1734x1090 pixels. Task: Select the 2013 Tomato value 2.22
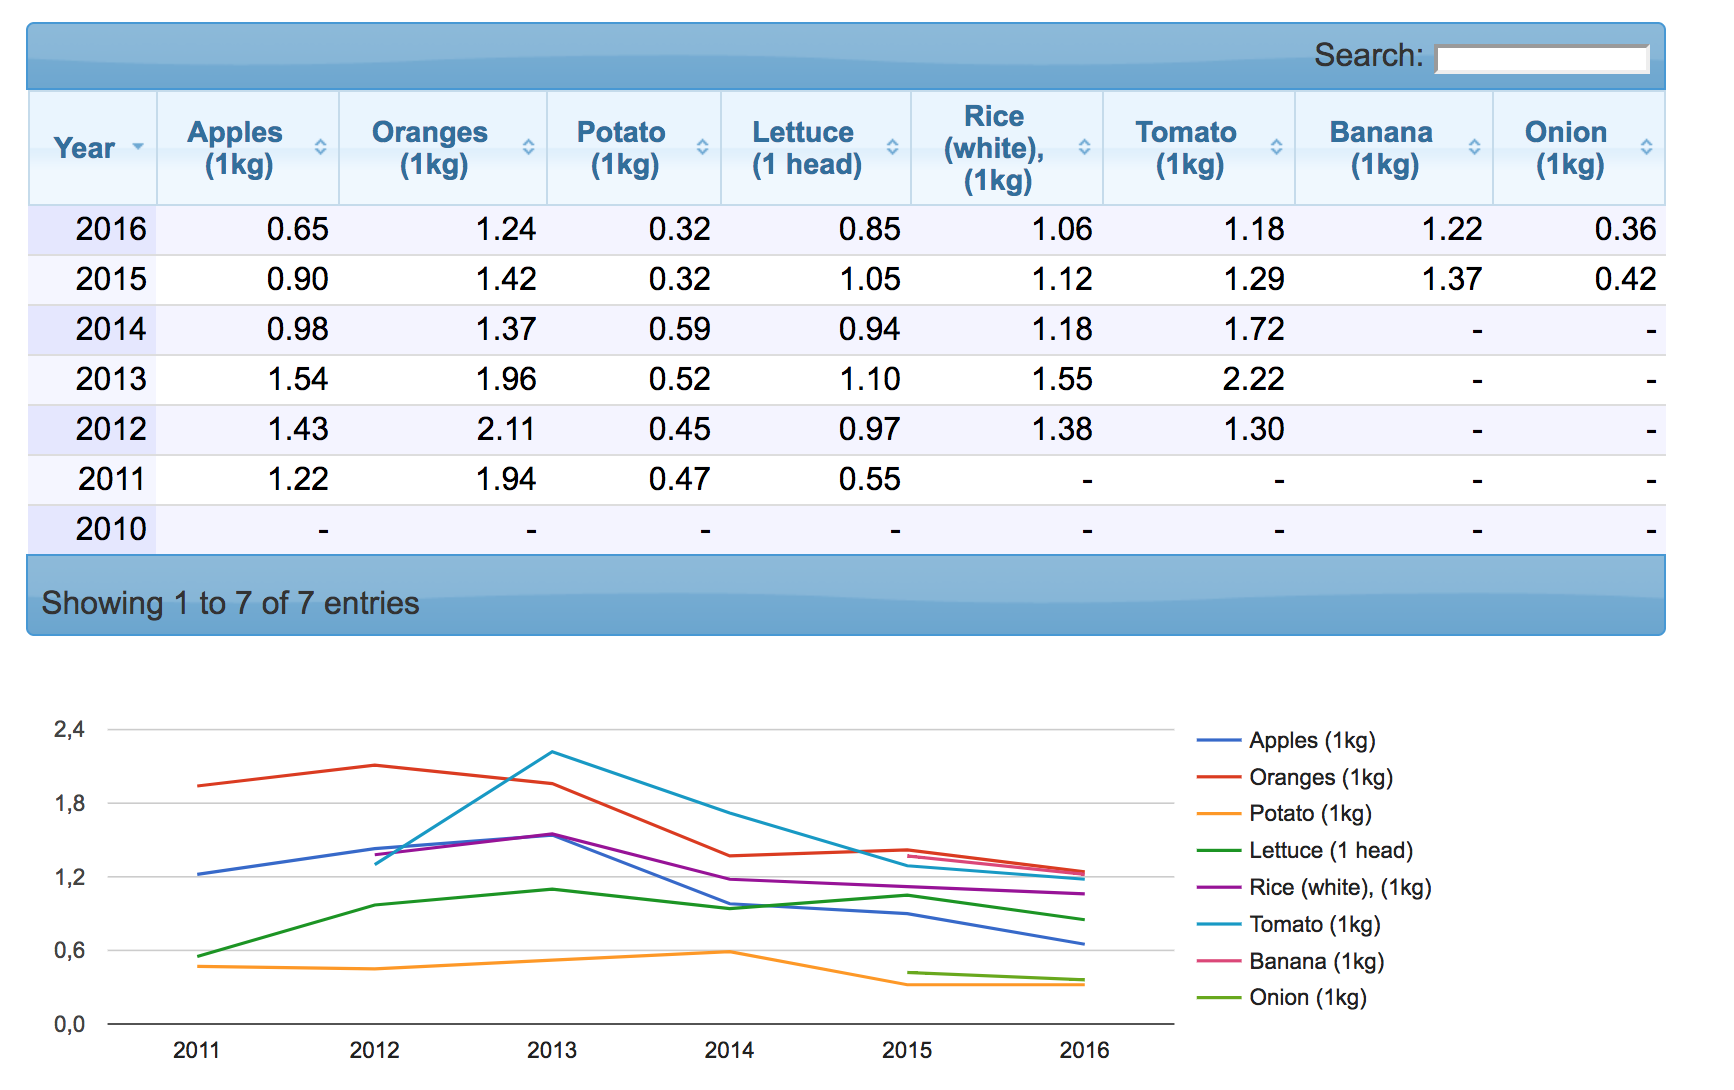[x=1252, y=380]
